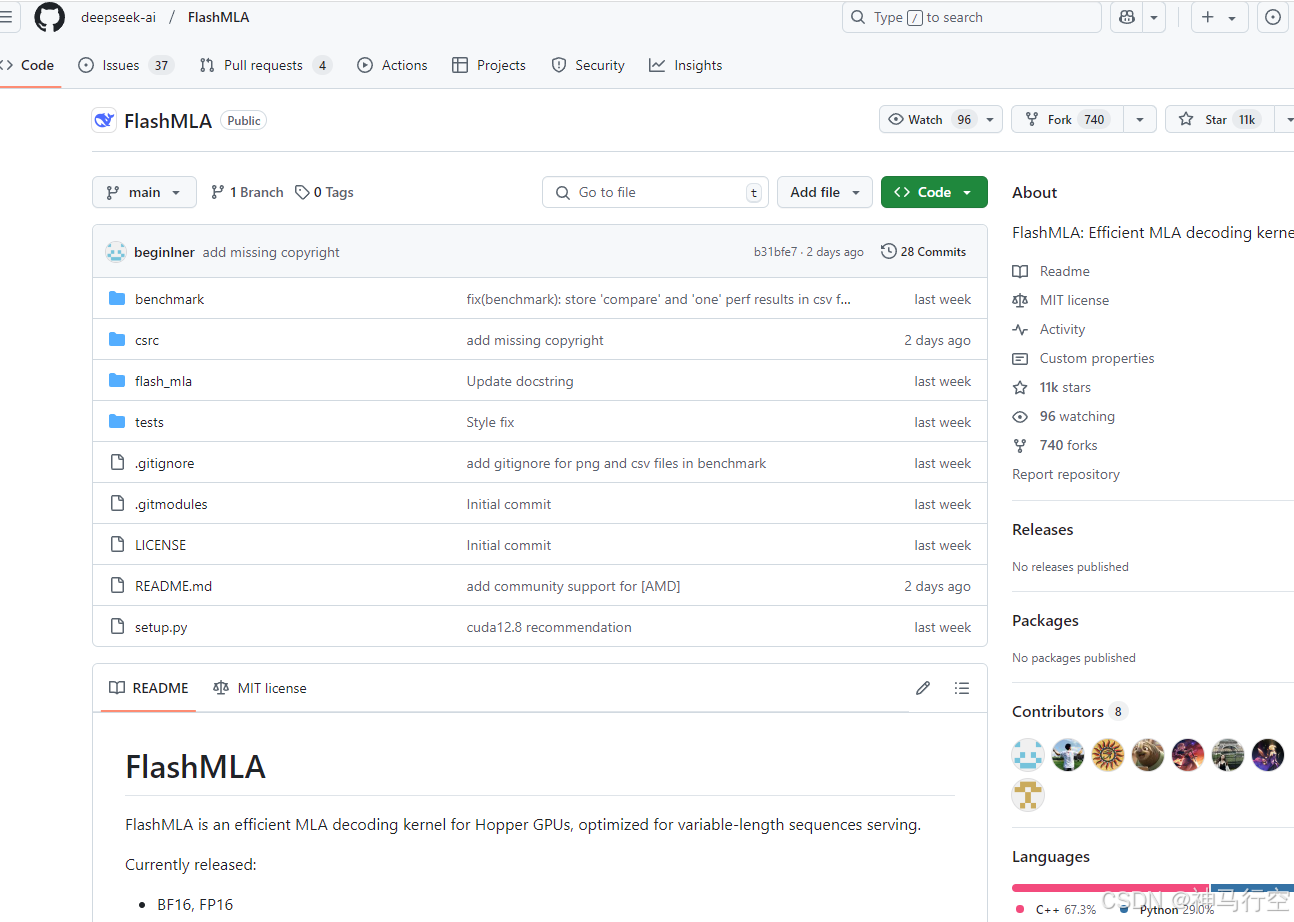
Task: Switch to the Actions tab
Action: (x=392, y=65)
